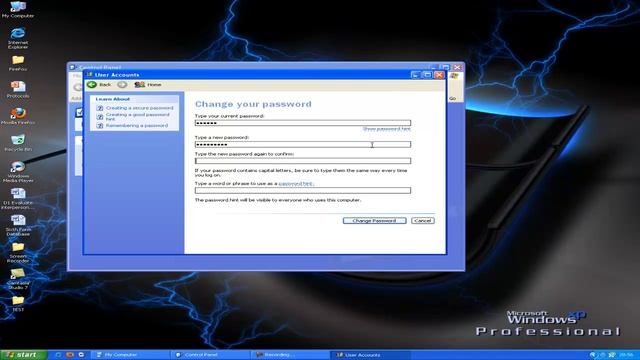Open My Computer desktop icon
This screenshot has width=640, height=360.
pyautogui.click(x=18, y=9)
